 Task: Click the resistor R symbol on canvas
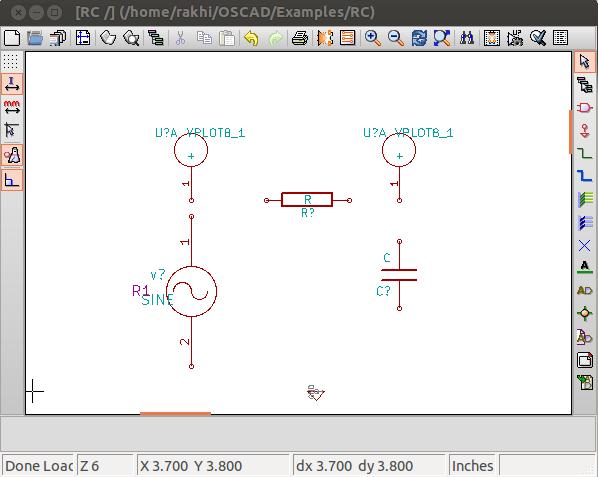(x=307, y=200)
